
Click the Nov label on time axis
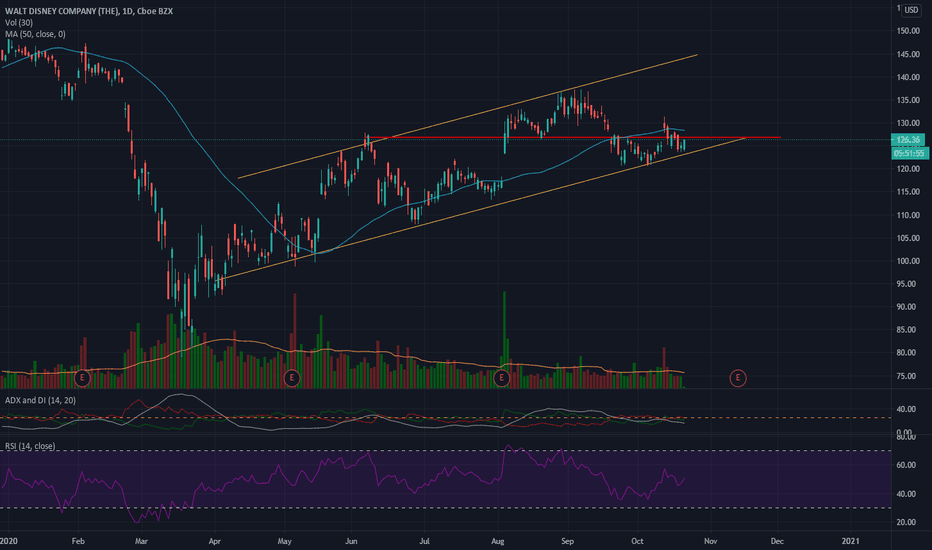[710, 541]
